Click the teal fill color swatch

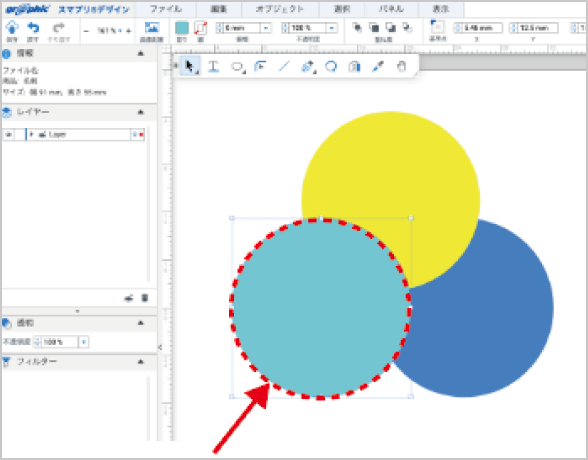coord(182,28)
